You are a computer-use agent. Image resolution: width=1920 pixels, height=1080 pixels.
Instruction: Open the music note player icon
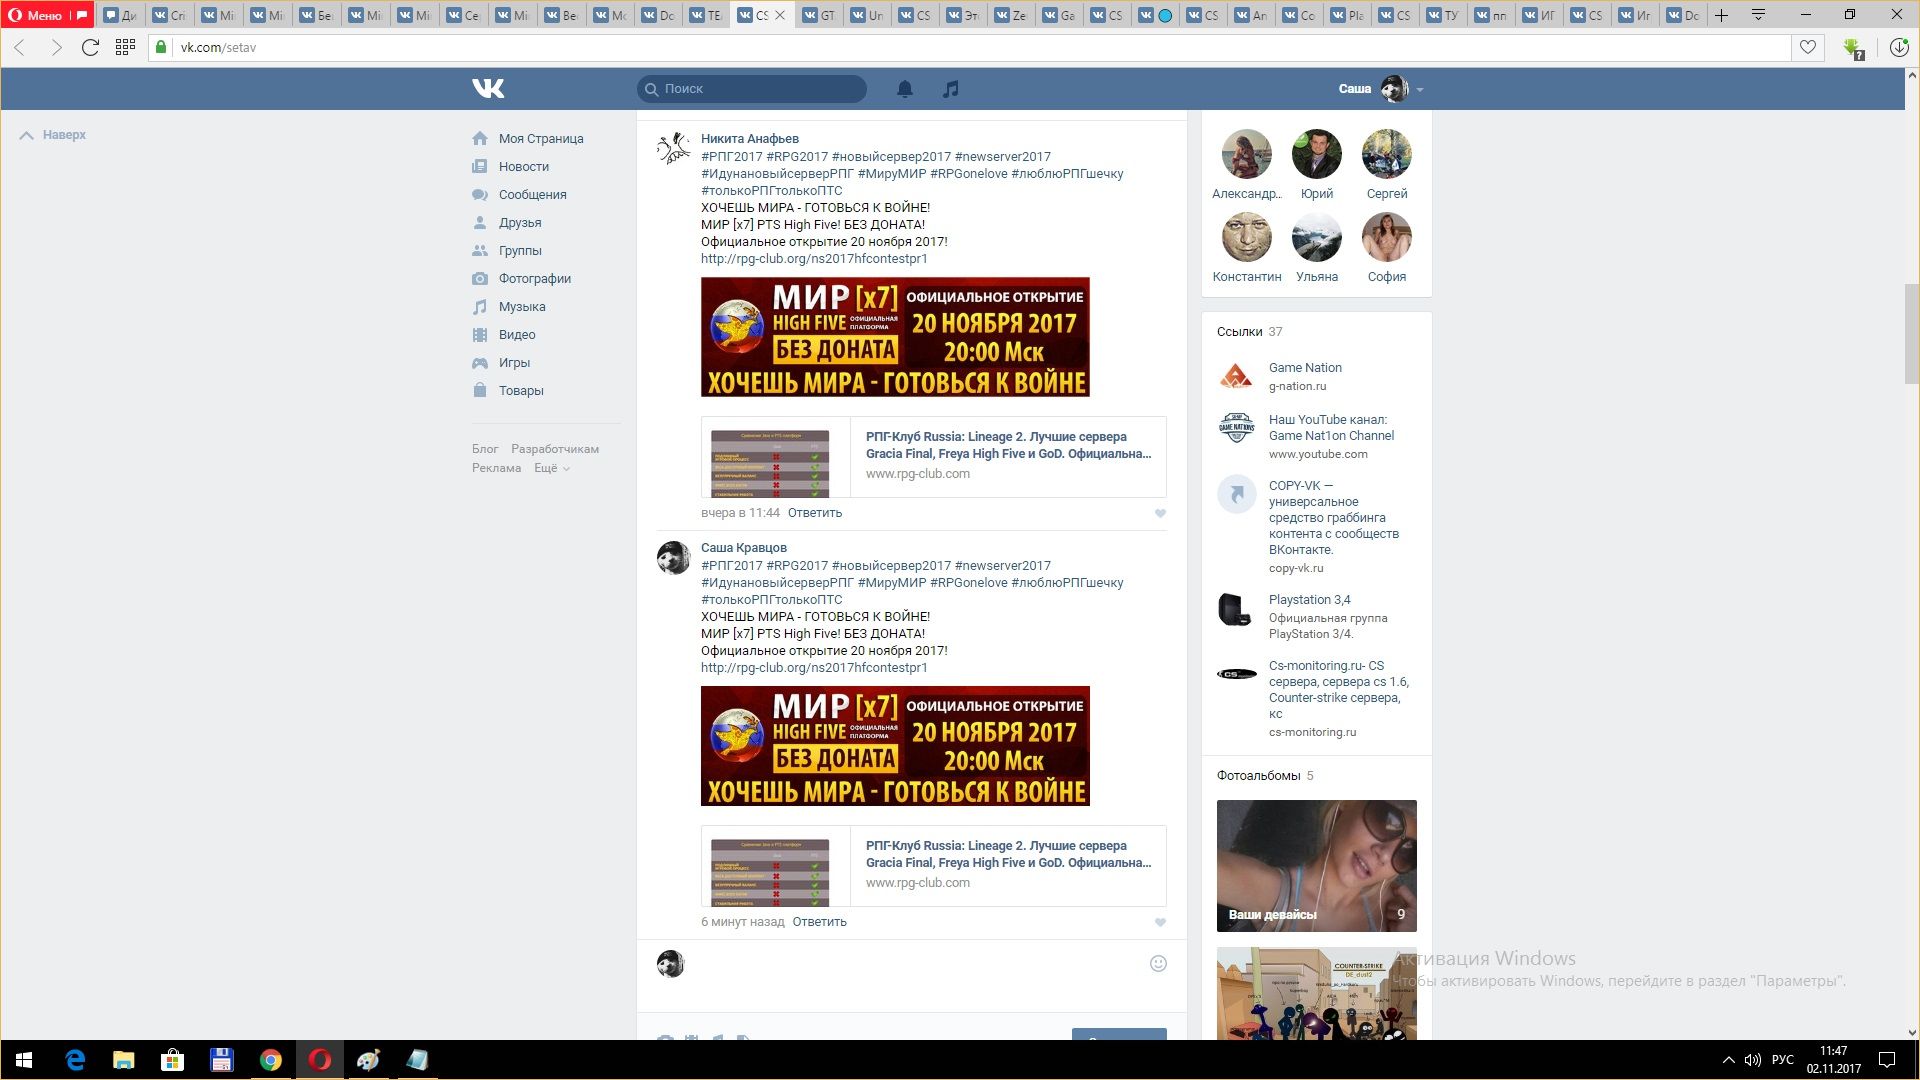[x=950, y=89]
